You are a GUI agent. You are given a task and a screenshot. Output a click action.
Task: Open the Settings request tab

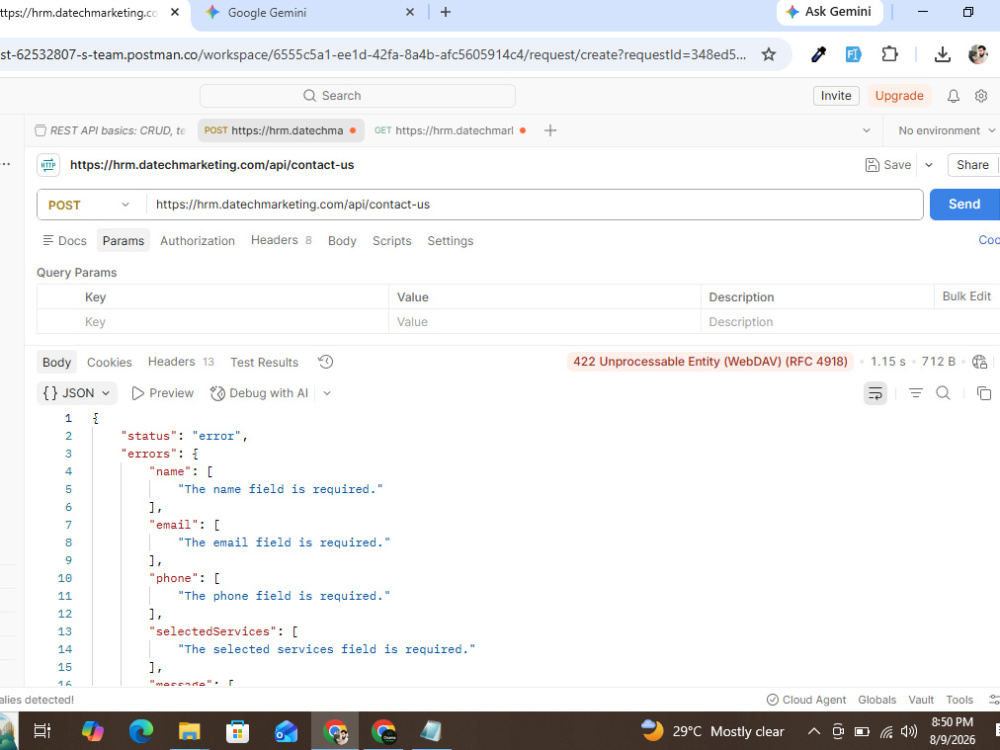(x=450, y=241)
